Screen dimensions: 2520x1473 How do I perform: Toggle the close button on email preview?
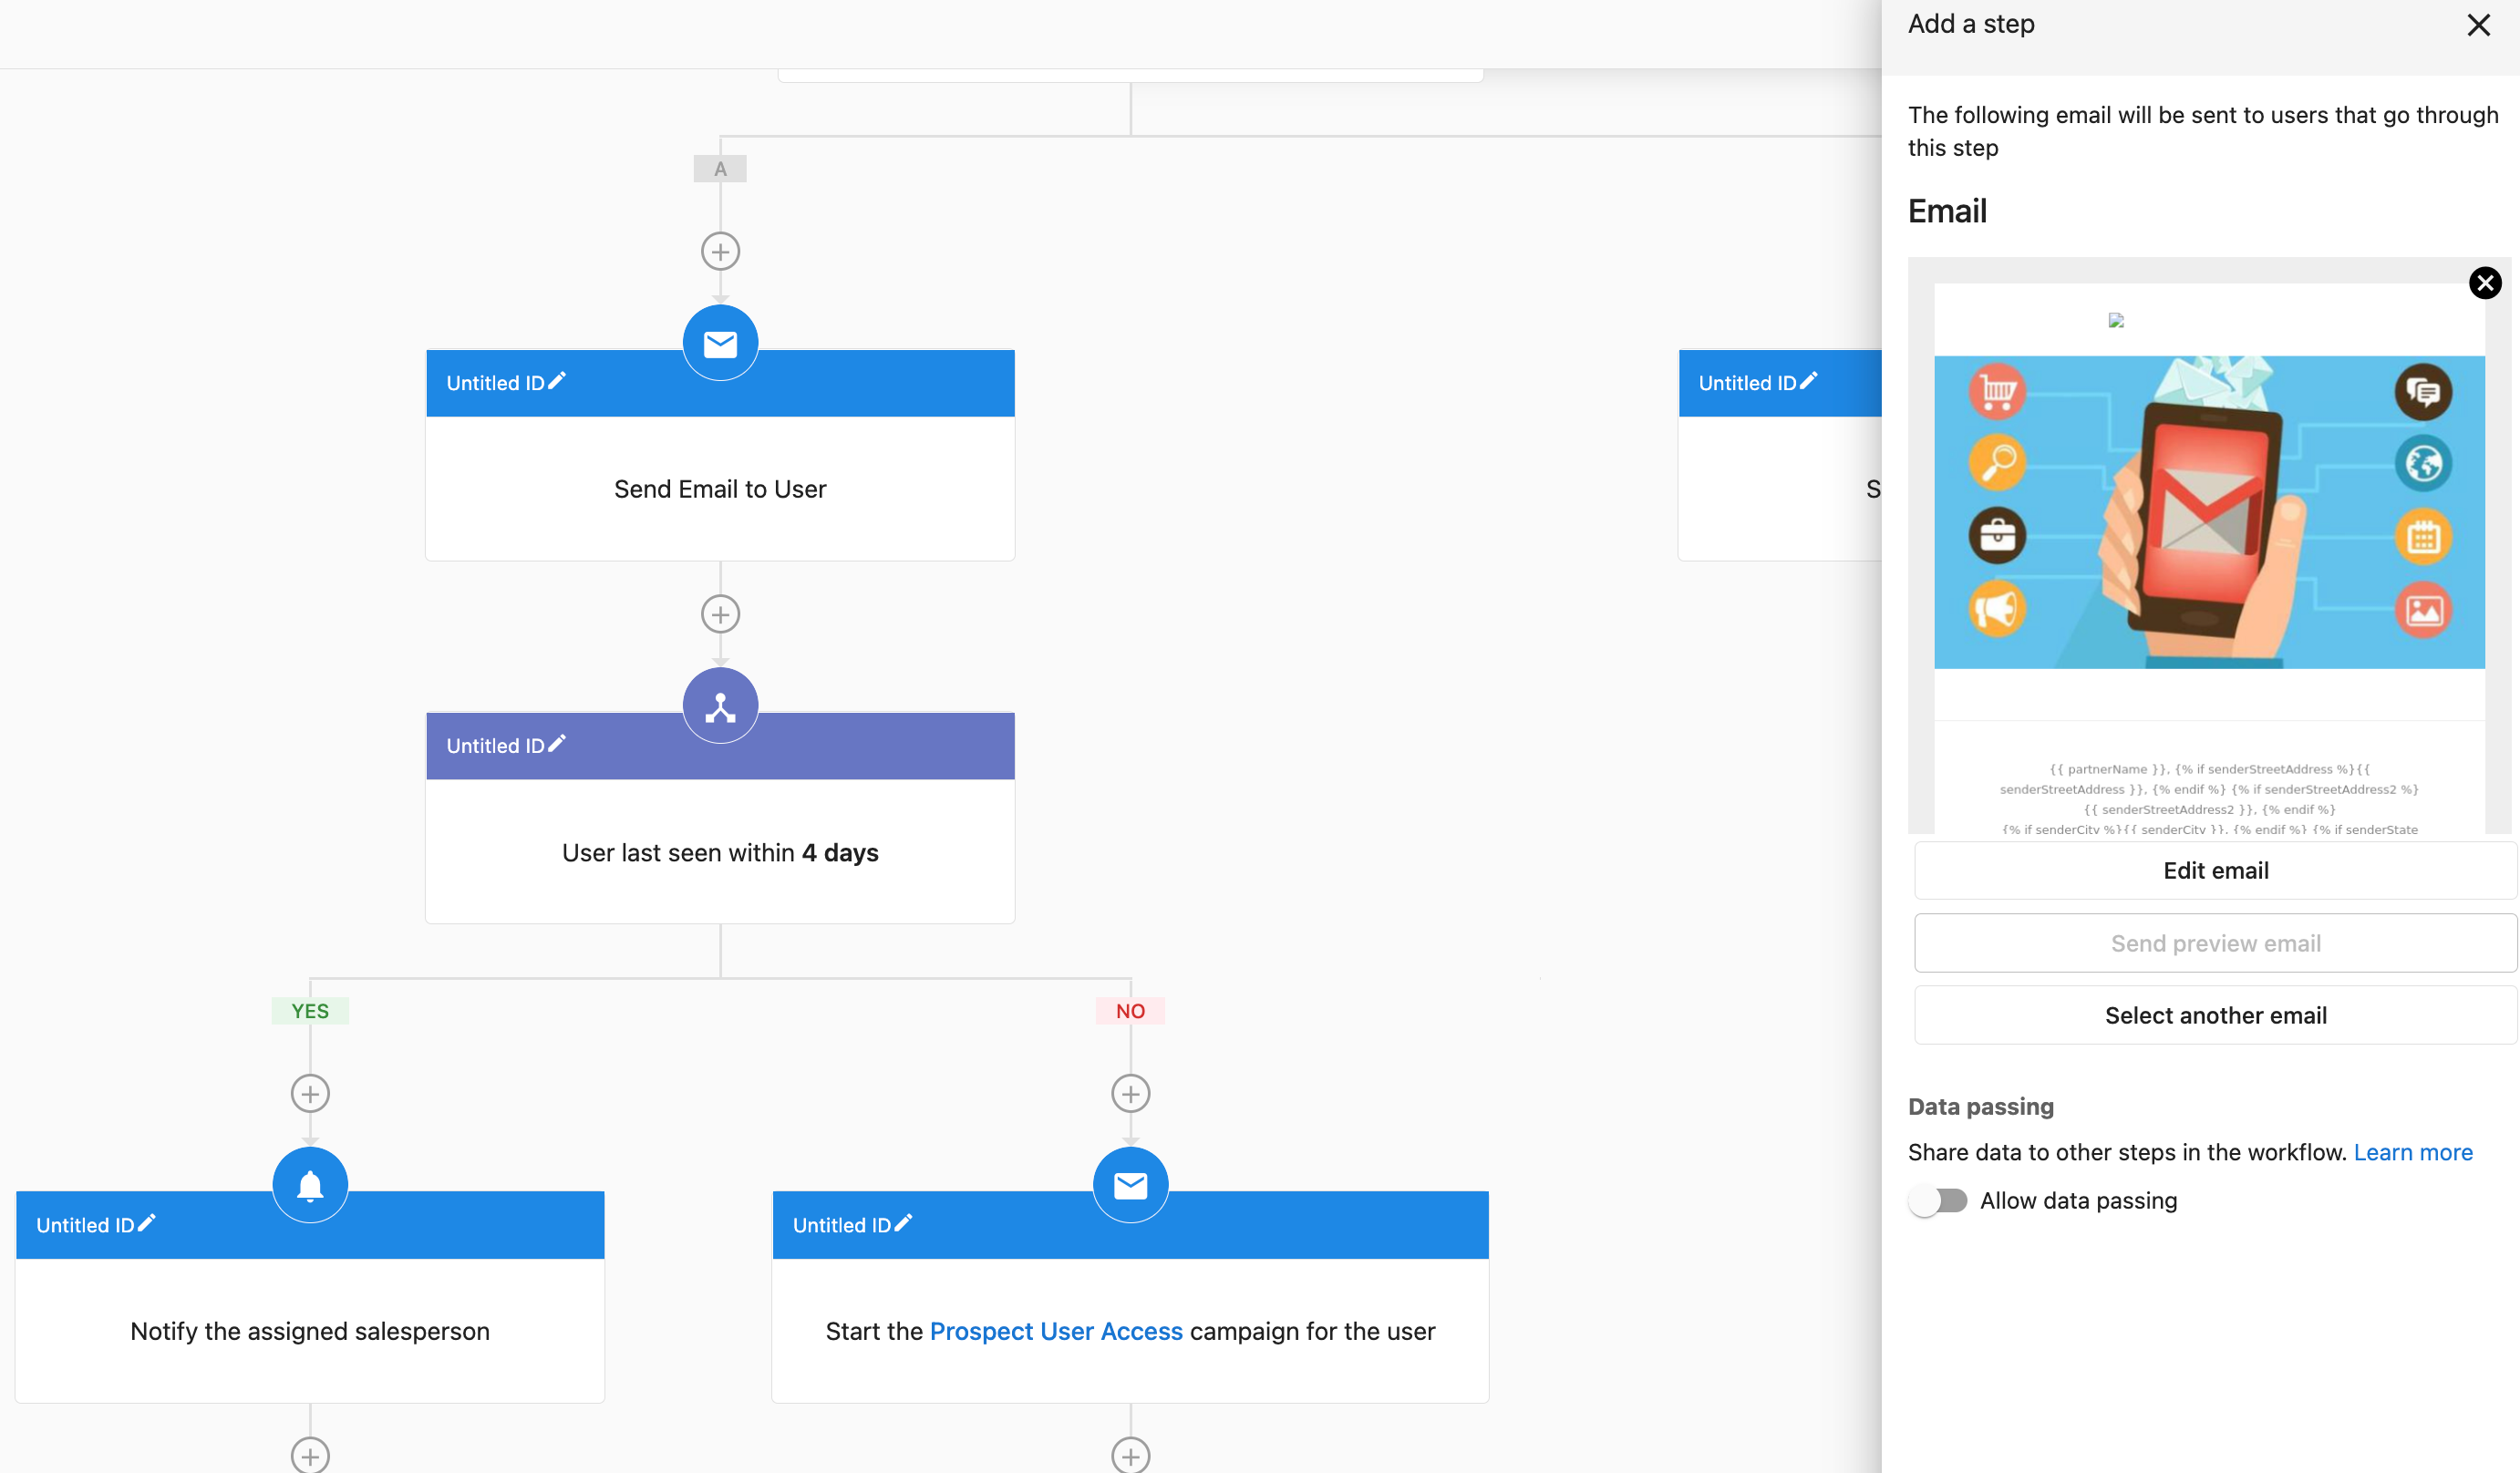click(x=2486, y=283)
